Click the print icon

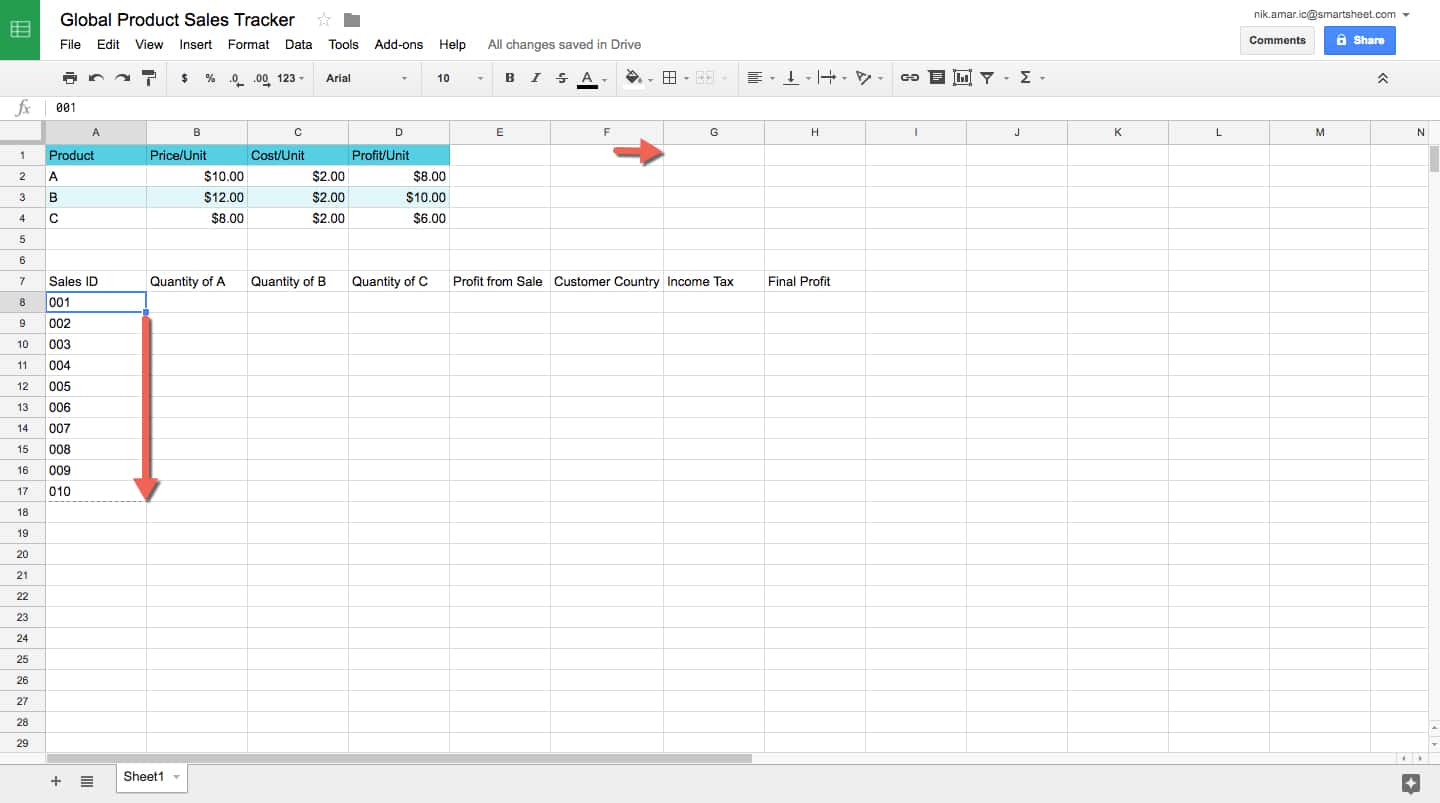(x=69, y=78)
